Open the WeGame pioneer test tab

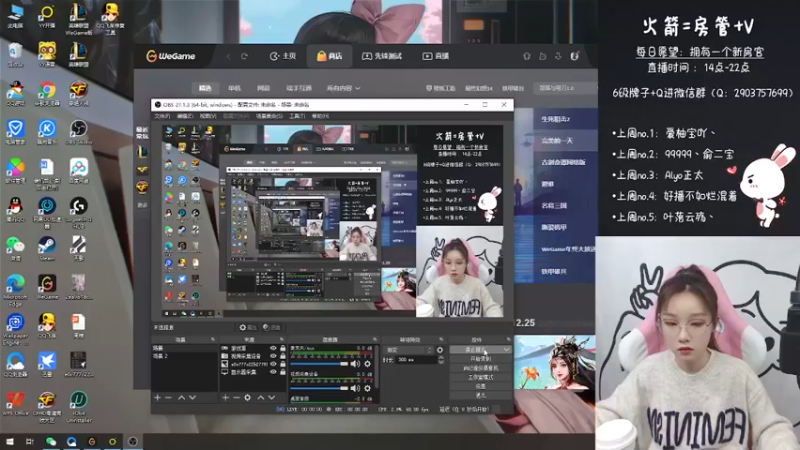(x=382, y=56)
